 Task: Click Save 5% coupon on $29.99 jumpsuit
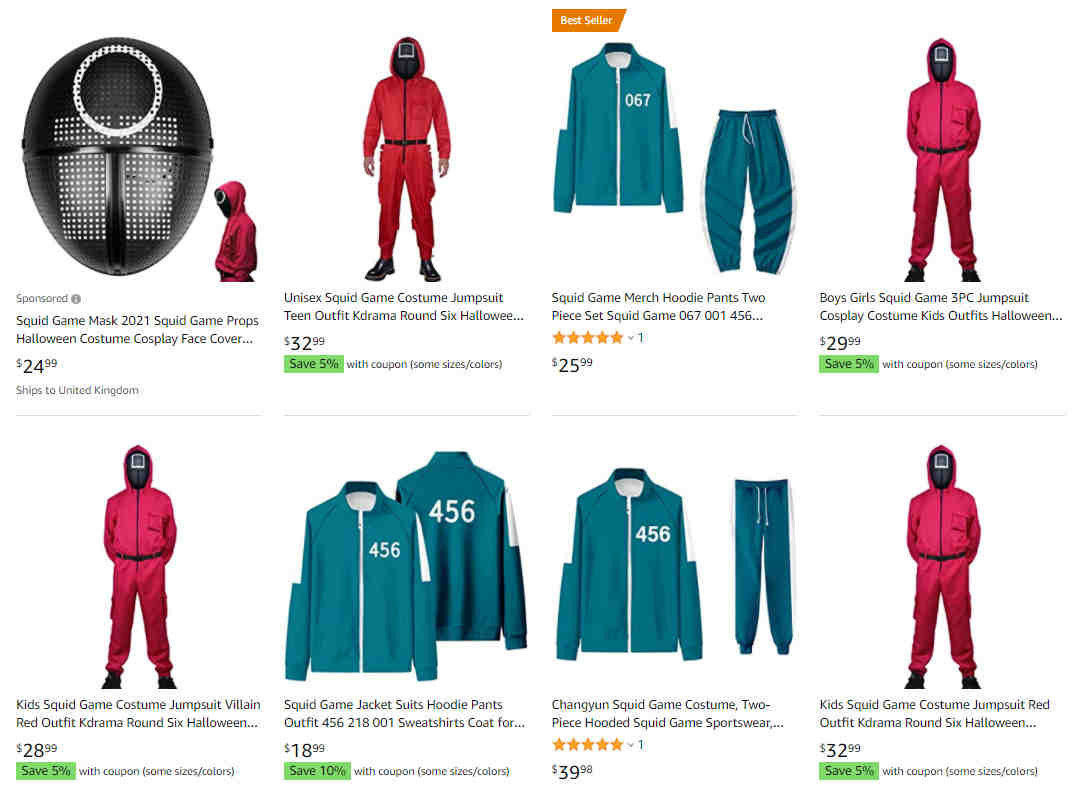[x=849, y=364]
